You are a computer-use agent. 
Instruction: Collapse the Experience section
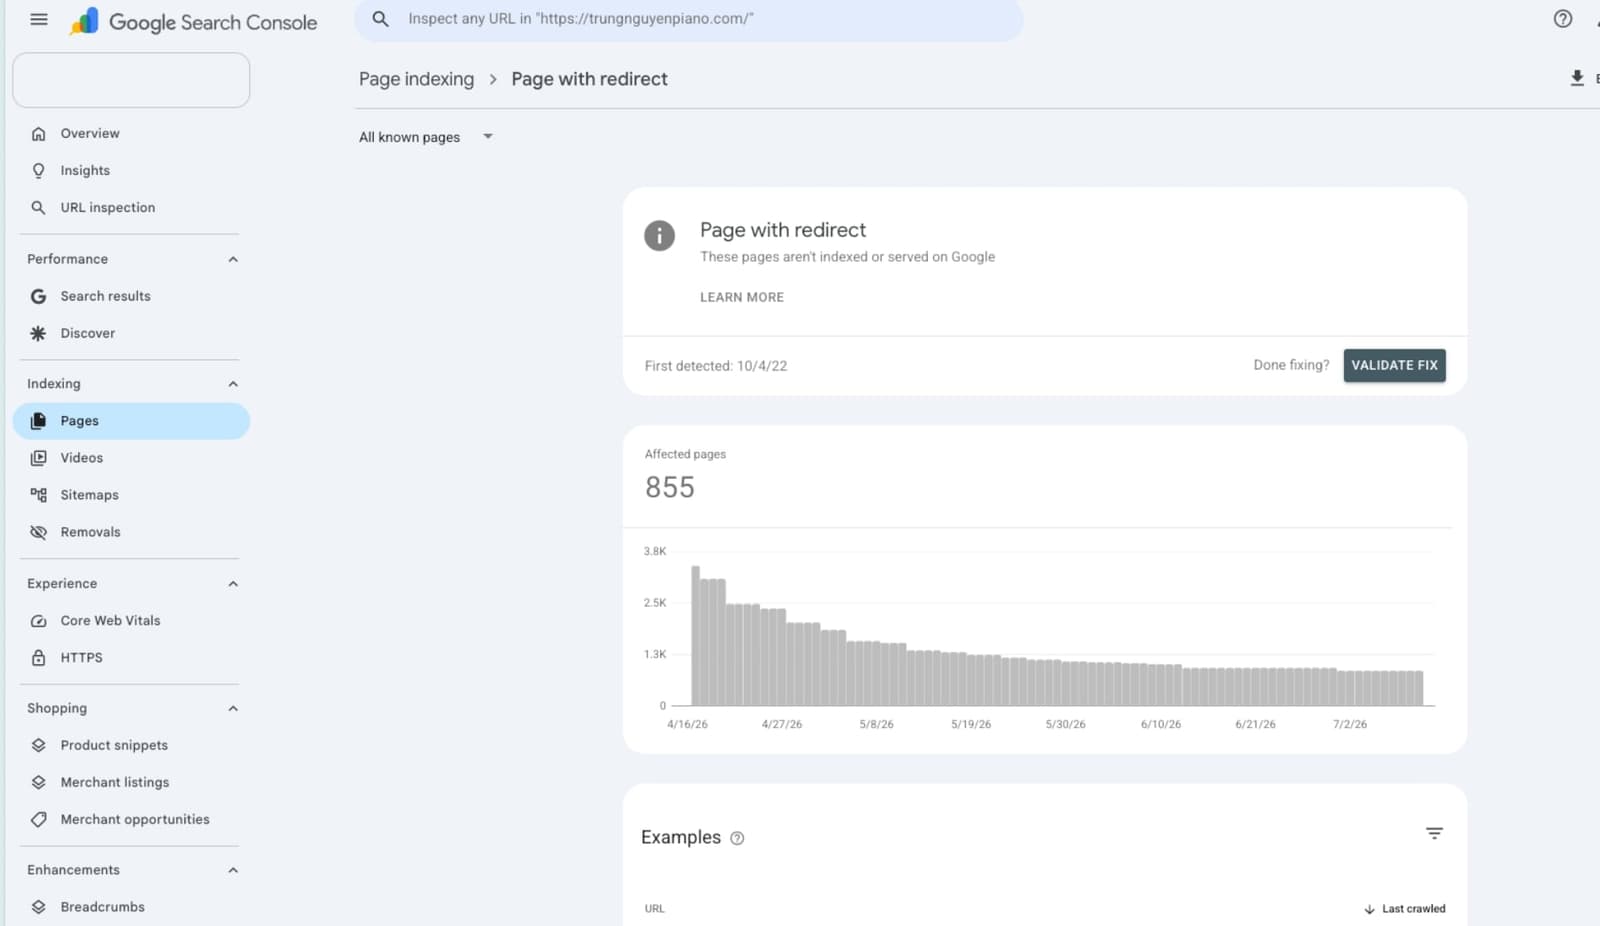pyautogui.click(x=233, y=584)
